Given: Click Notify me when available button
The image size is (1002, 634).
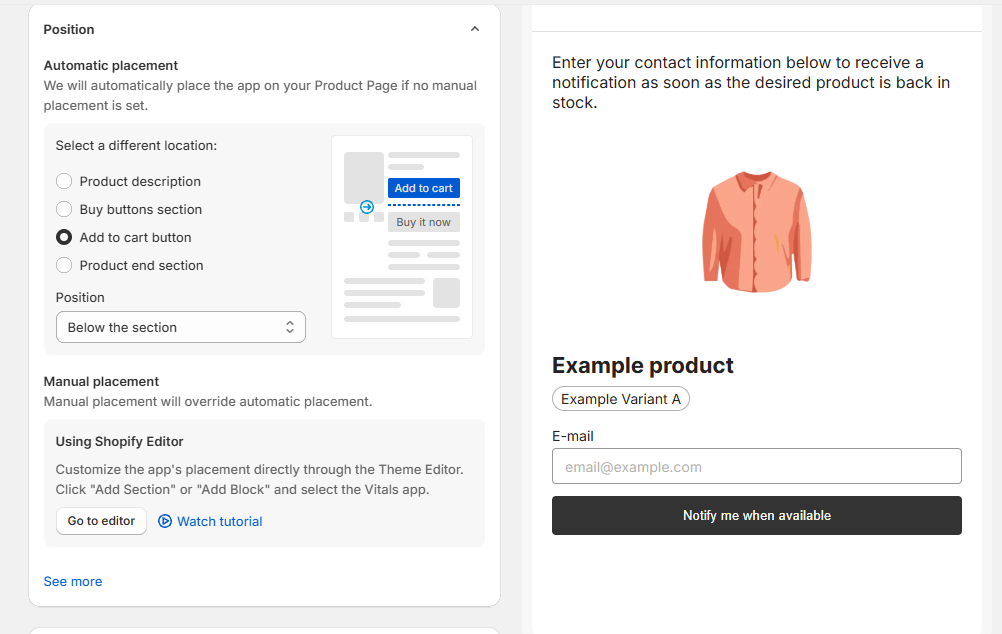Looking at the screenshot, I should [757, 515].
